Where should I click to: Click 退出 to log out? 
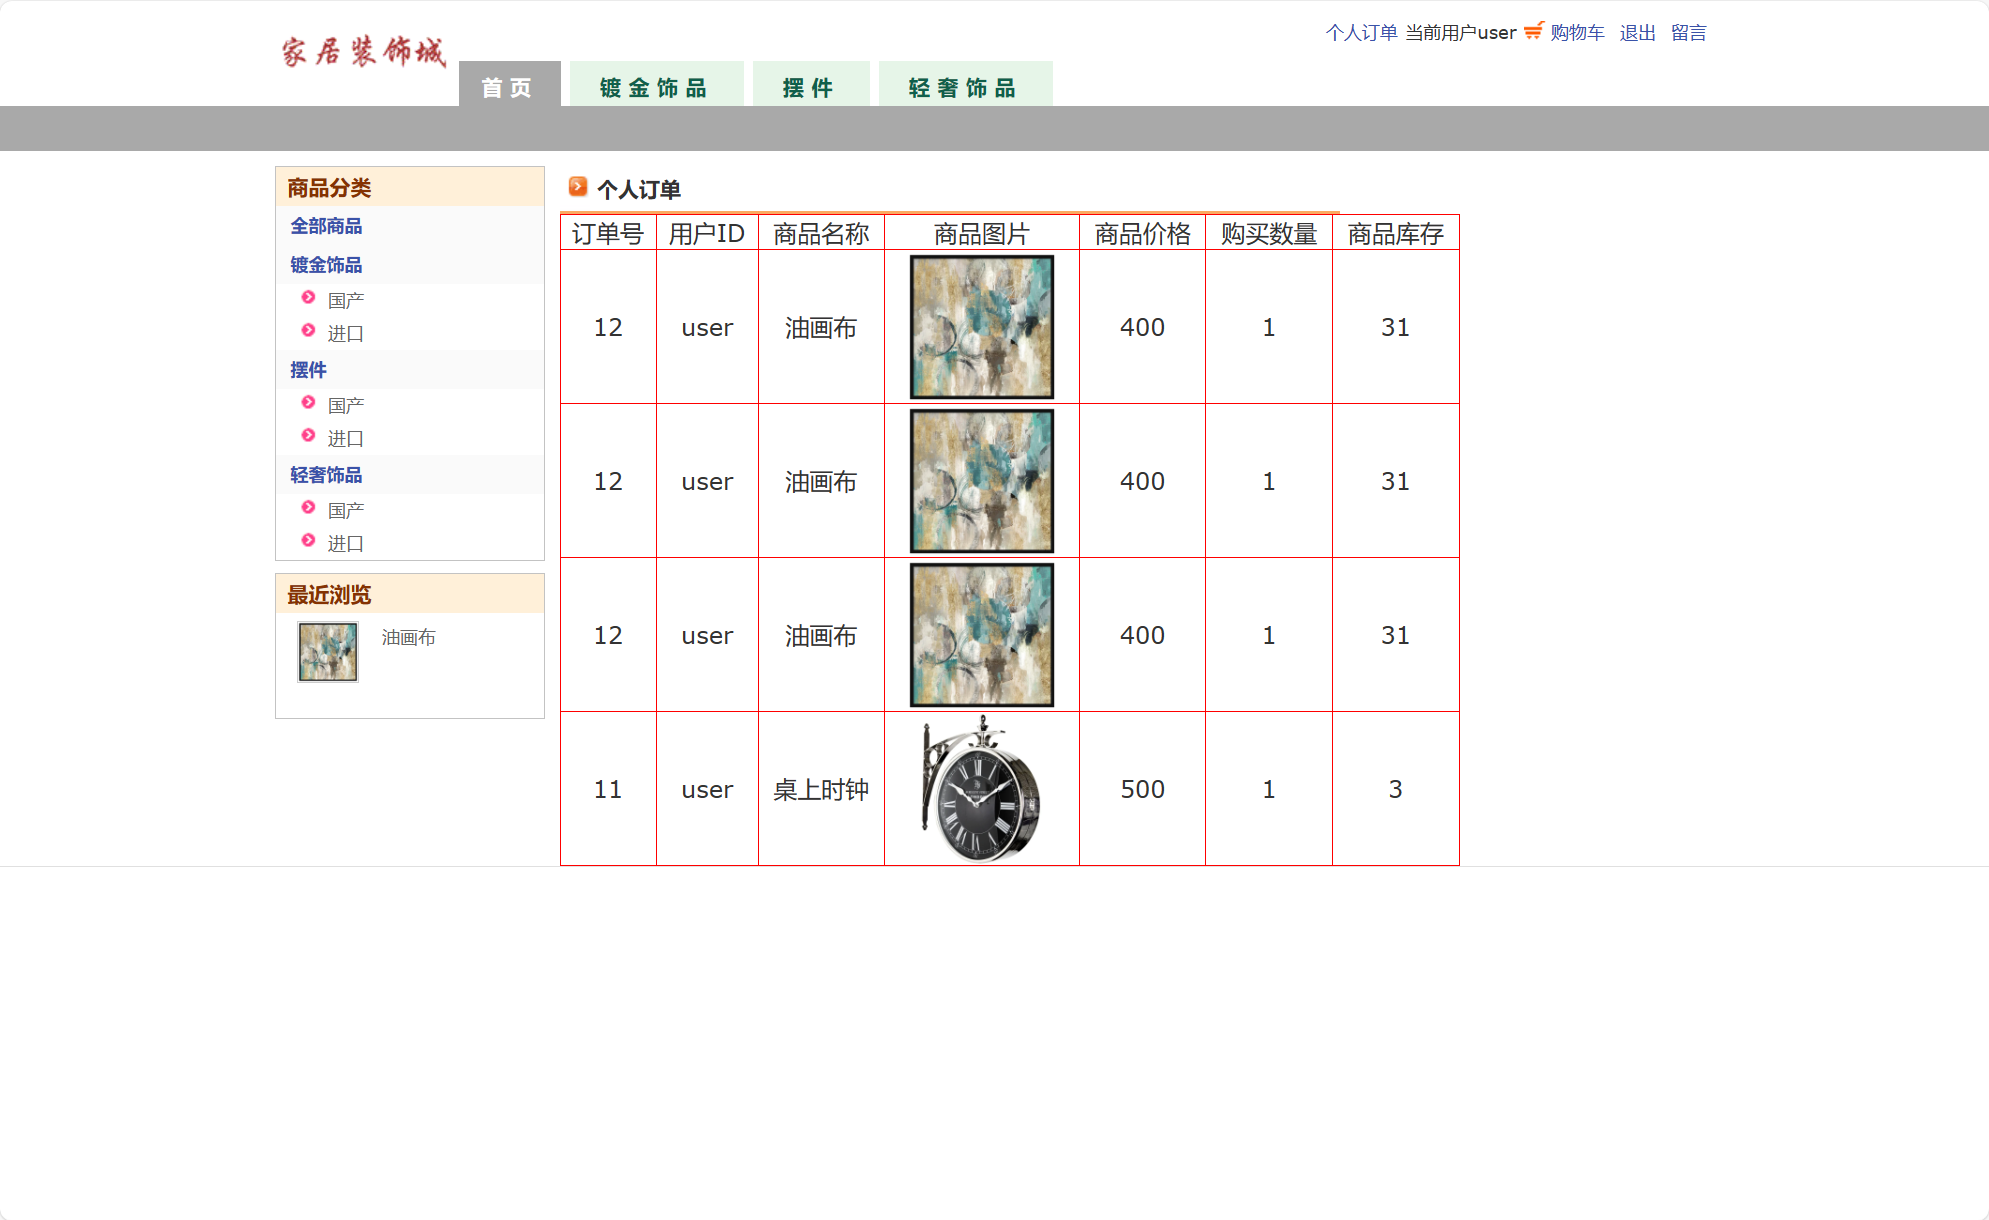pos(1637,32)
